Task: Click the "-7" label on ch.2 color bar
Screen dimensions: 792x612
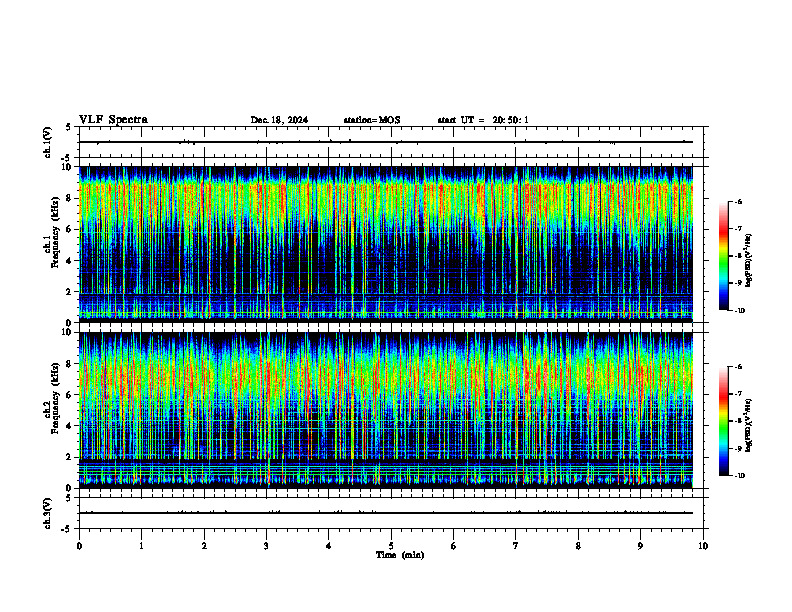Action: (x=738, y=394)
